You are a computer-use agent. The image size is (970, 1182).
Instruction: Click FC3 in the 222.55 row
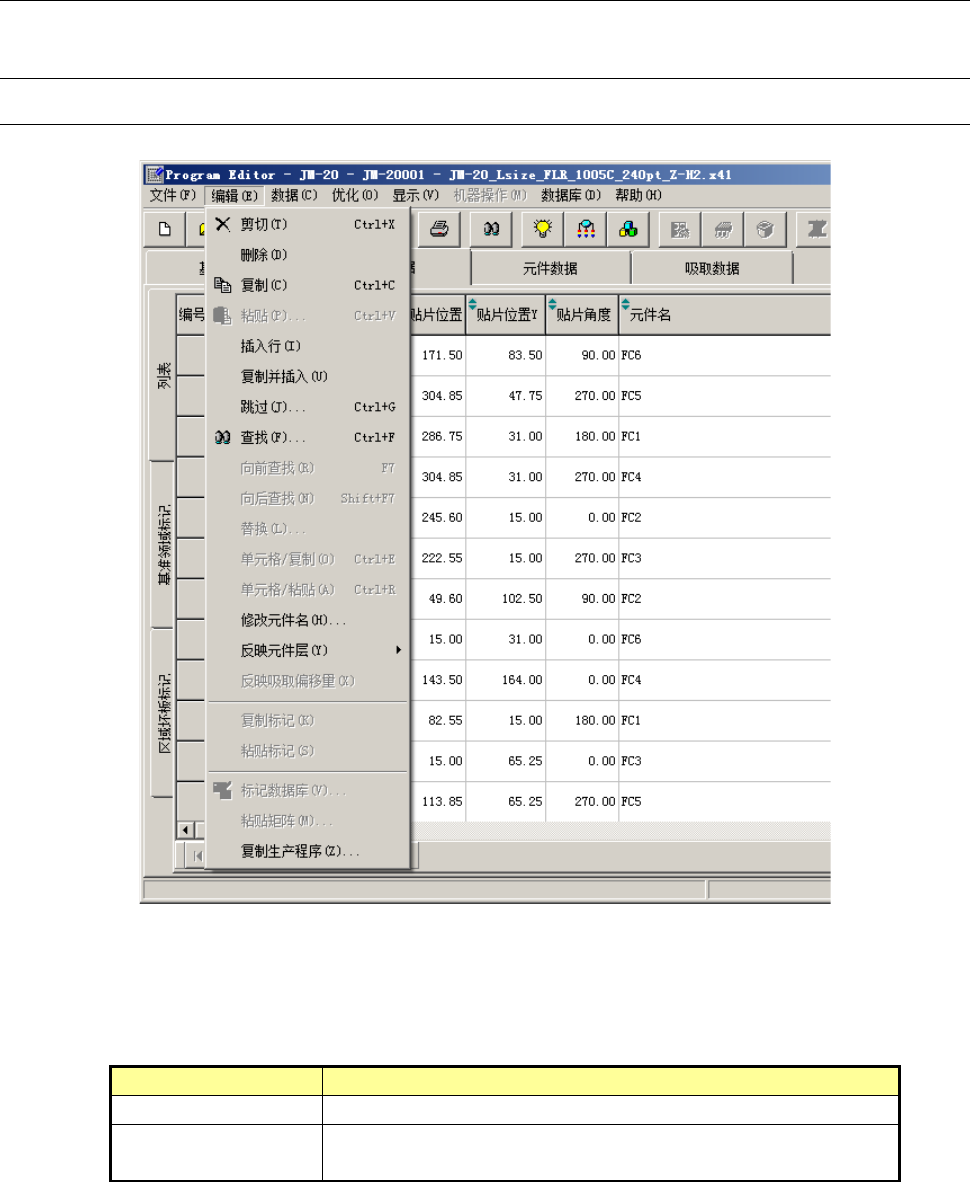tap(631, 559)
